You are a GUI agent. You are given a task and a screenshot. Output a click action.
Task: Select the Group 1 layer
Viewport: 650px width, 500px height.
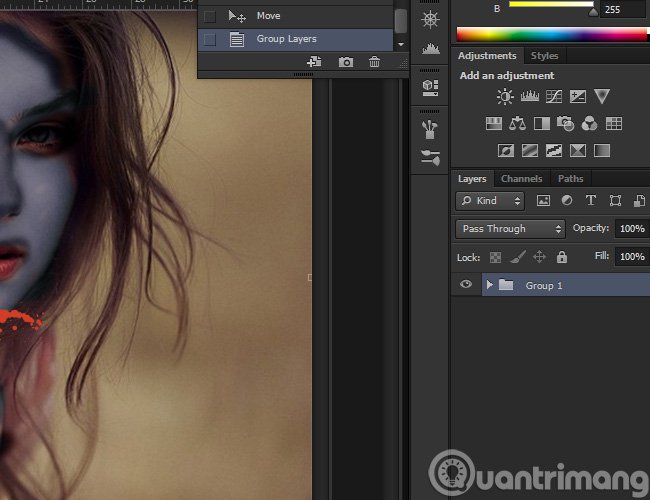click(565, 285)
